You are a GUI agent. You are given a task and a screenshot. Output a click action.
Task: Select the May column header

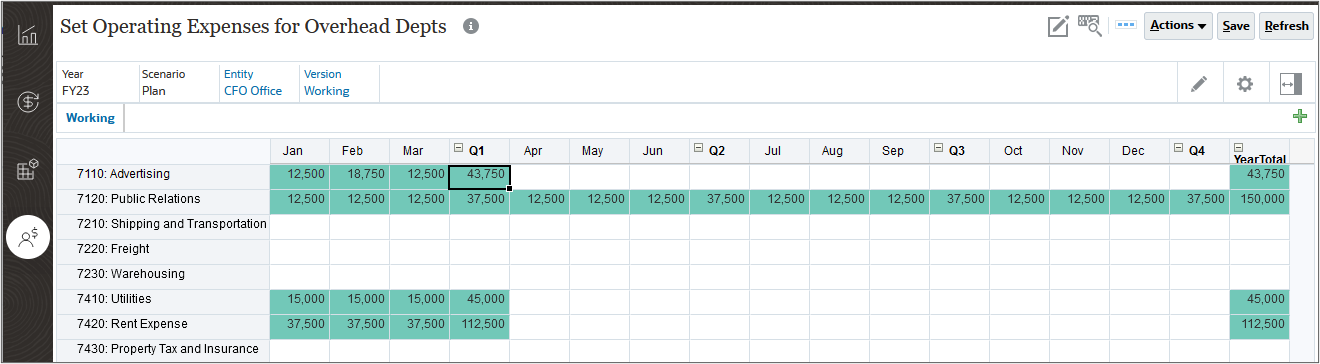[x=599, y=151]
